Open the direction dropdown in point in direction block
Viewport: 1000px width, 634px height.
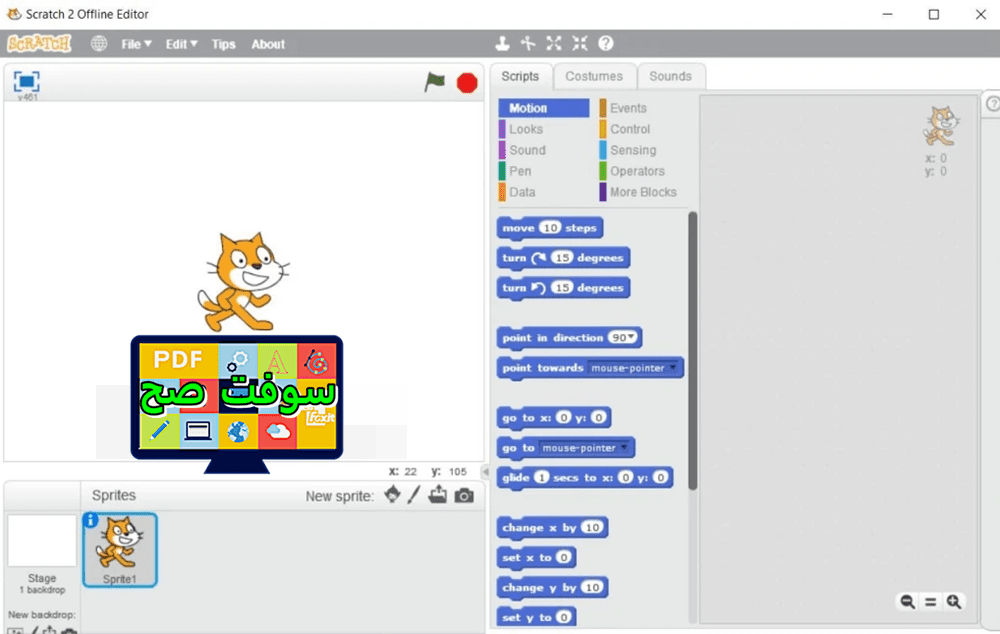pos(631,337)
